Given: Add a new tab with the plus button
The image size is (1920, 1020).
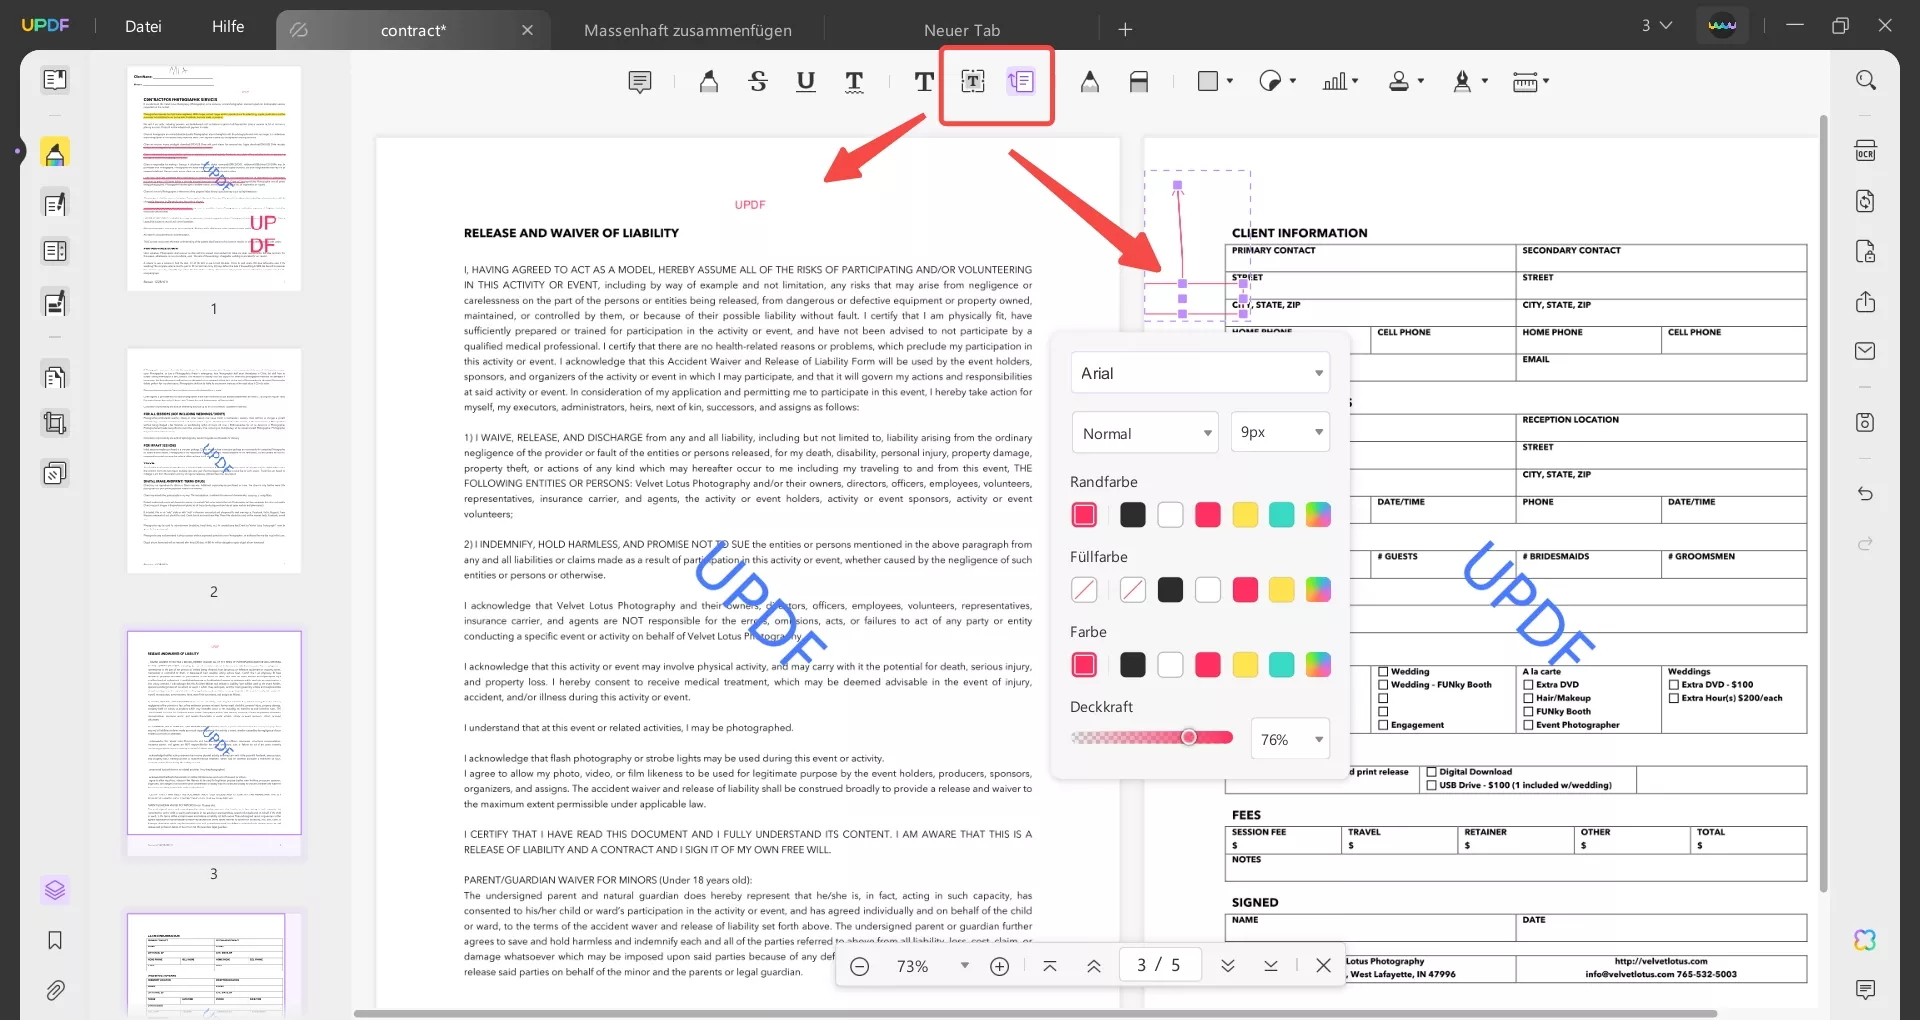Looking at the screenshot, I should [1125, 30].
